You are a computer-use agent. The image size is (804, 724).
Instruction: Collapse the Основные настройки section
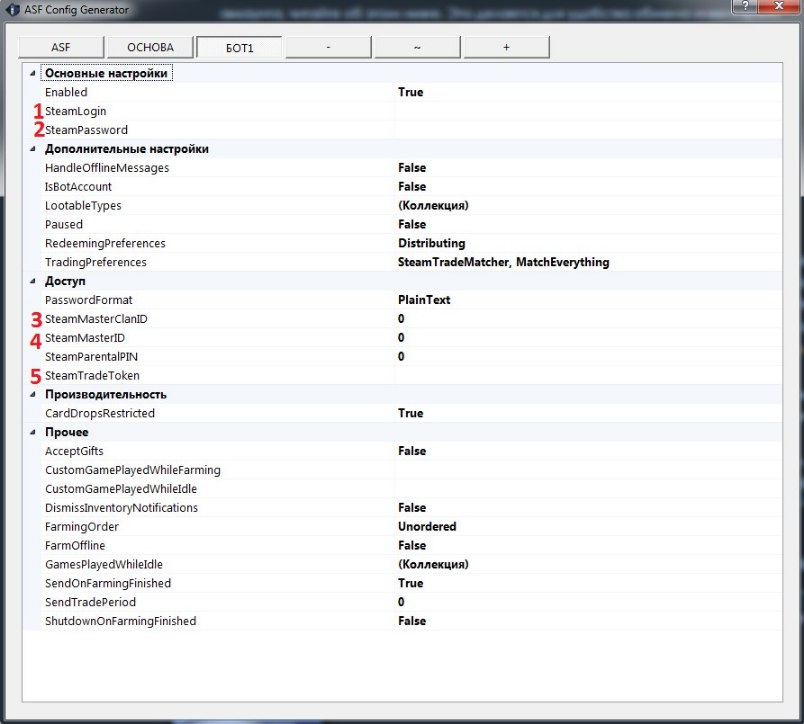coord(33,73)
